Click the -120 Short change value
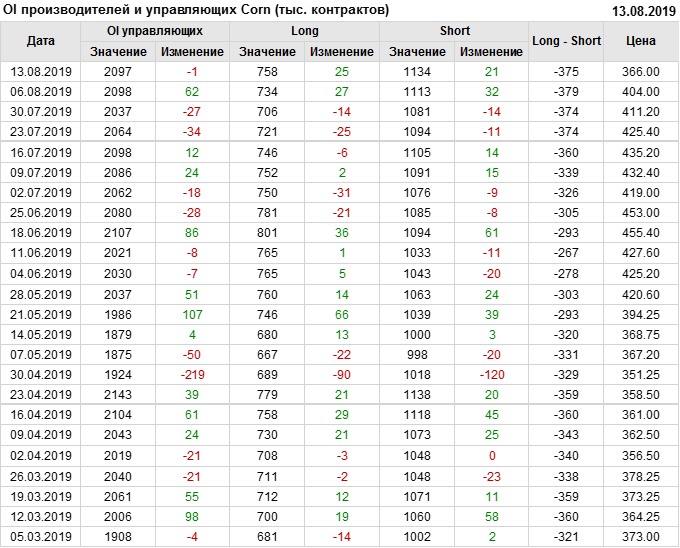 pyautogui.click(x=492, y=374)
